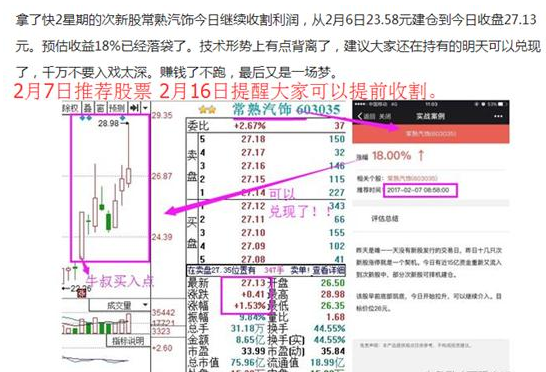Click the red stock name banner
The image size is (546, 372).
pyautogui.click(x=431, y=134)
